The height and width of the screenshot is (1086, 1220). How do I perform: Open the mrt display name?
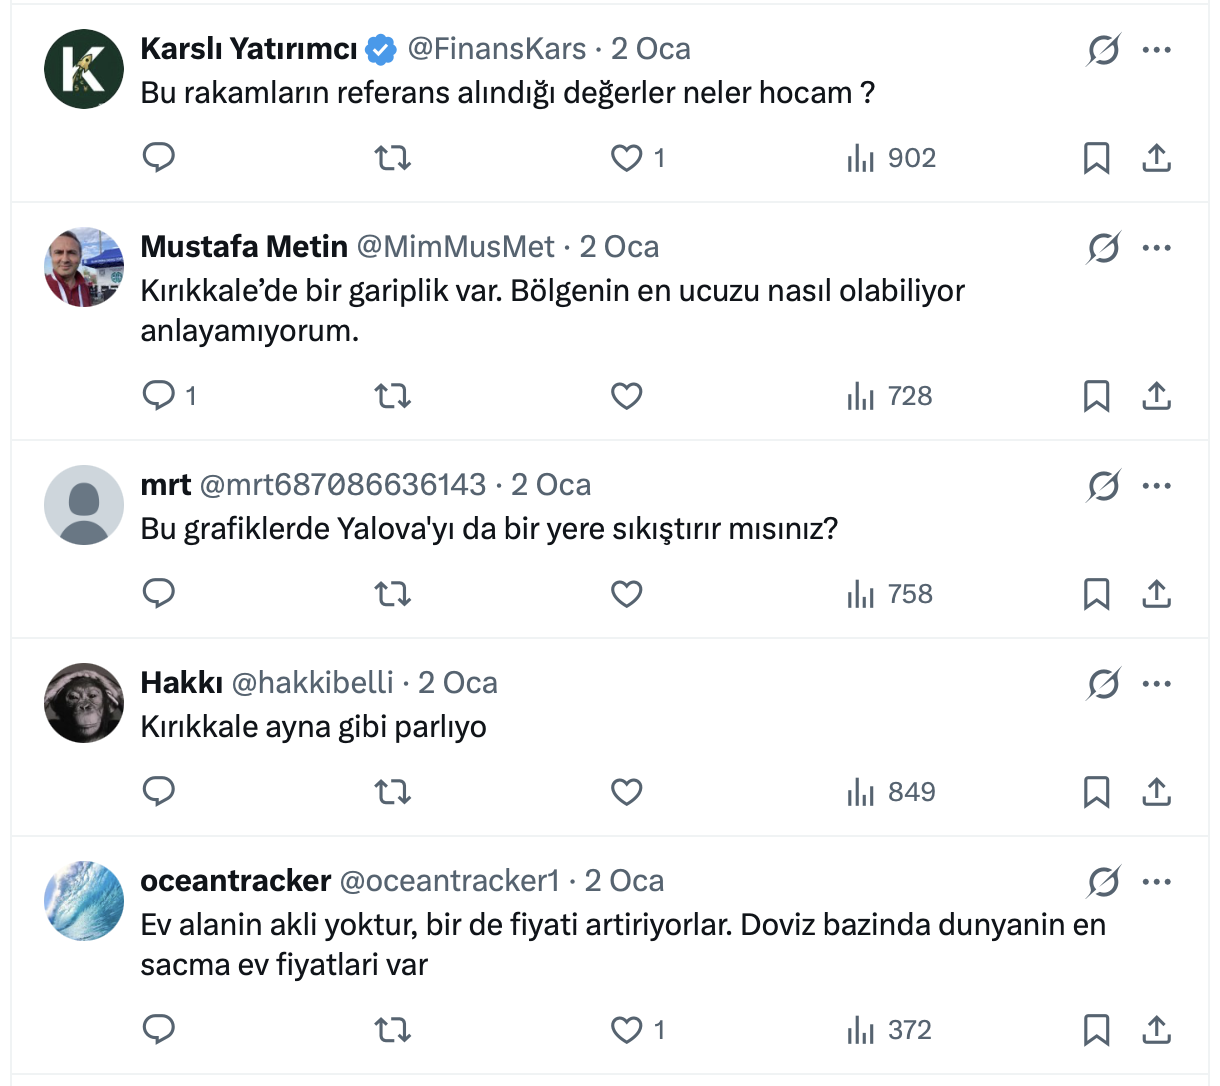click(166, 485)
